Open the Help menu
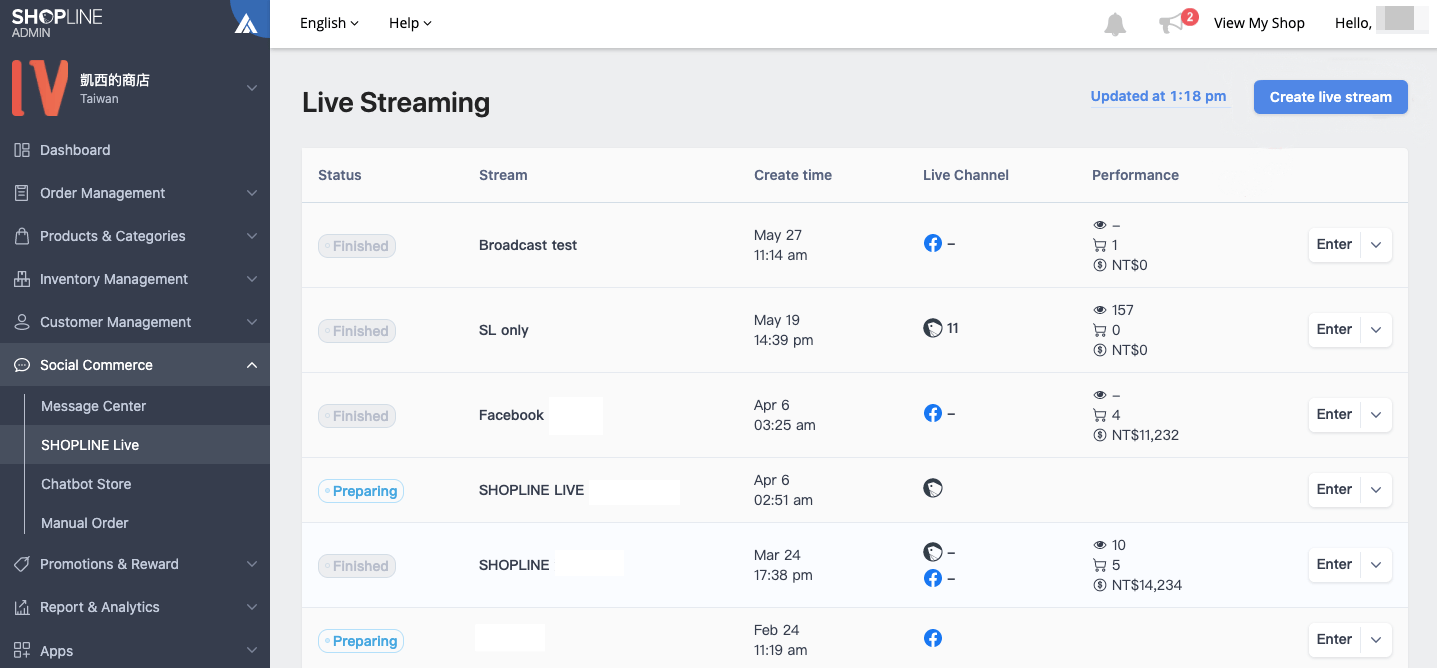The image size is (1437, 668). pyautogui.click(x=410, y=22)
